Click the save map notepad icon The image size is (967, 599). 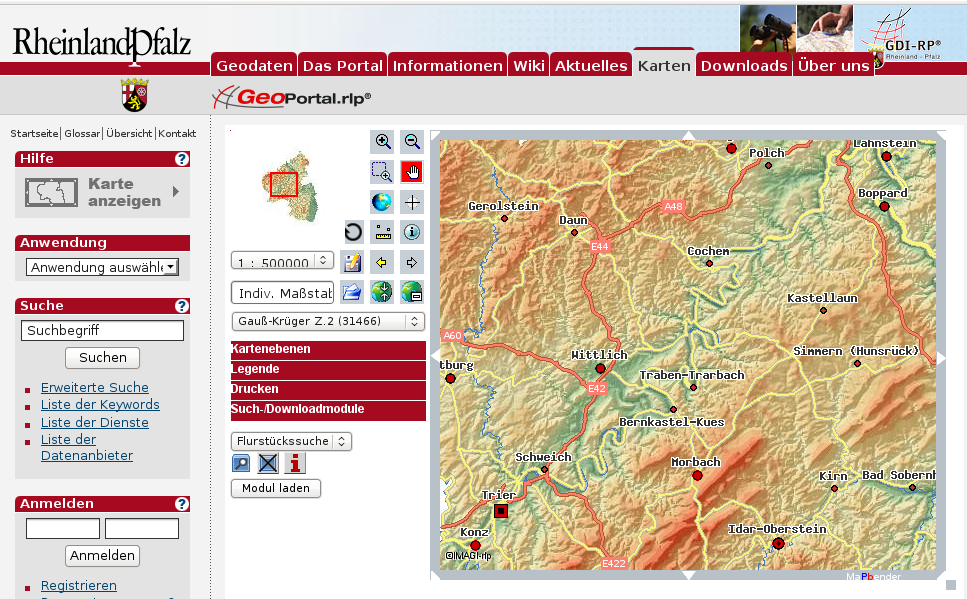(352, 262)
